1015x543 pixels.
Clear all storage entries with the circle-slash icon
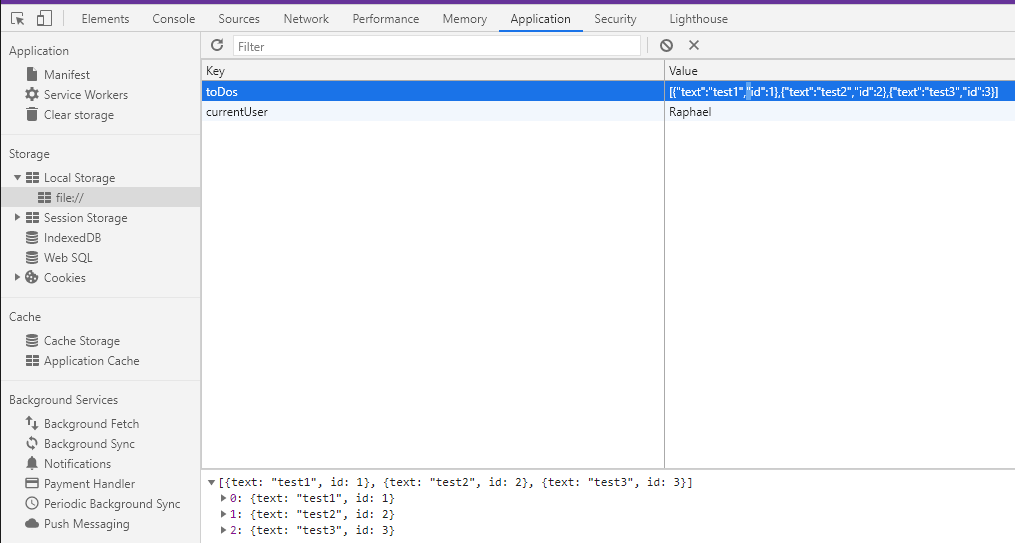tap(666, 45)
